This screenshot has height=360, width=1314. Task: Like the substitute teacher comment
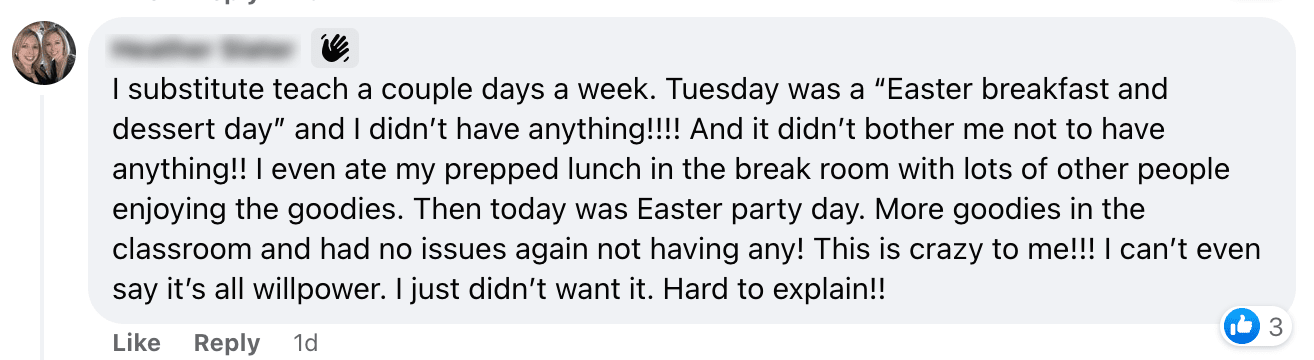click(137, 343)
